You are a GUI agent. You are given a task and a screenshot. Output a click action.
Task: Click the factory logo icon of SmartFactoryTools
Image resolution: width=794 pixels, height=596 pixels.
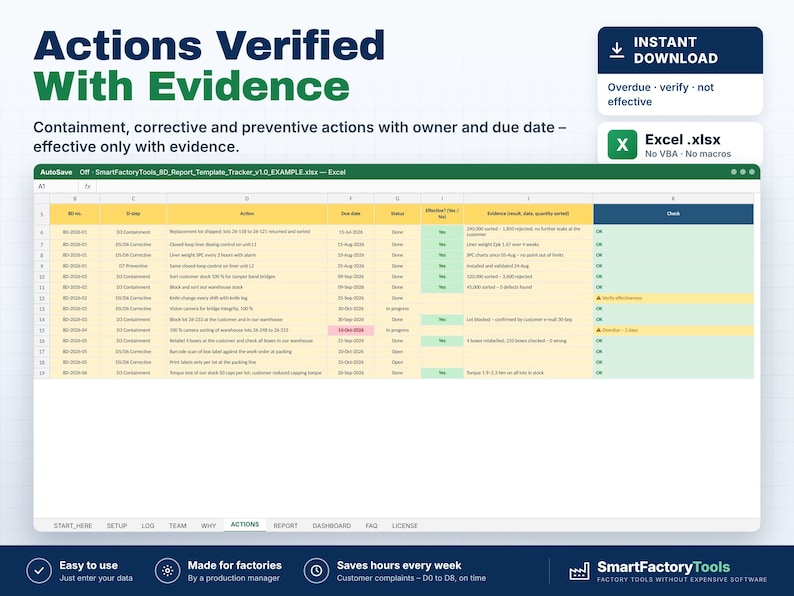coord(579,571)
